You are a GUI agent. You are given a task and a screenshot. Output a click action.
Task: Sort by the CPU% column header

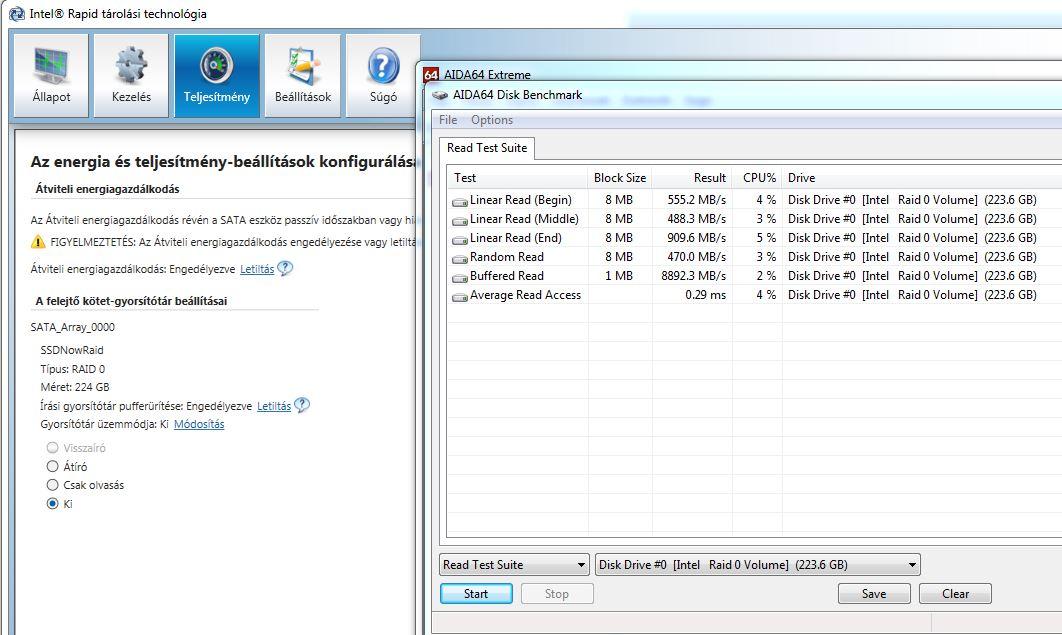(757, 177)
